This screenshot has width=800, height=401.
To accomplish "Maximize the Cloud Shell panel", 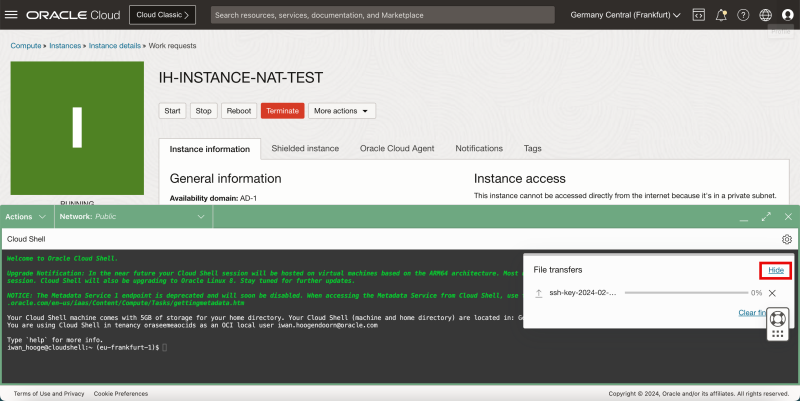I will [766, 217].
